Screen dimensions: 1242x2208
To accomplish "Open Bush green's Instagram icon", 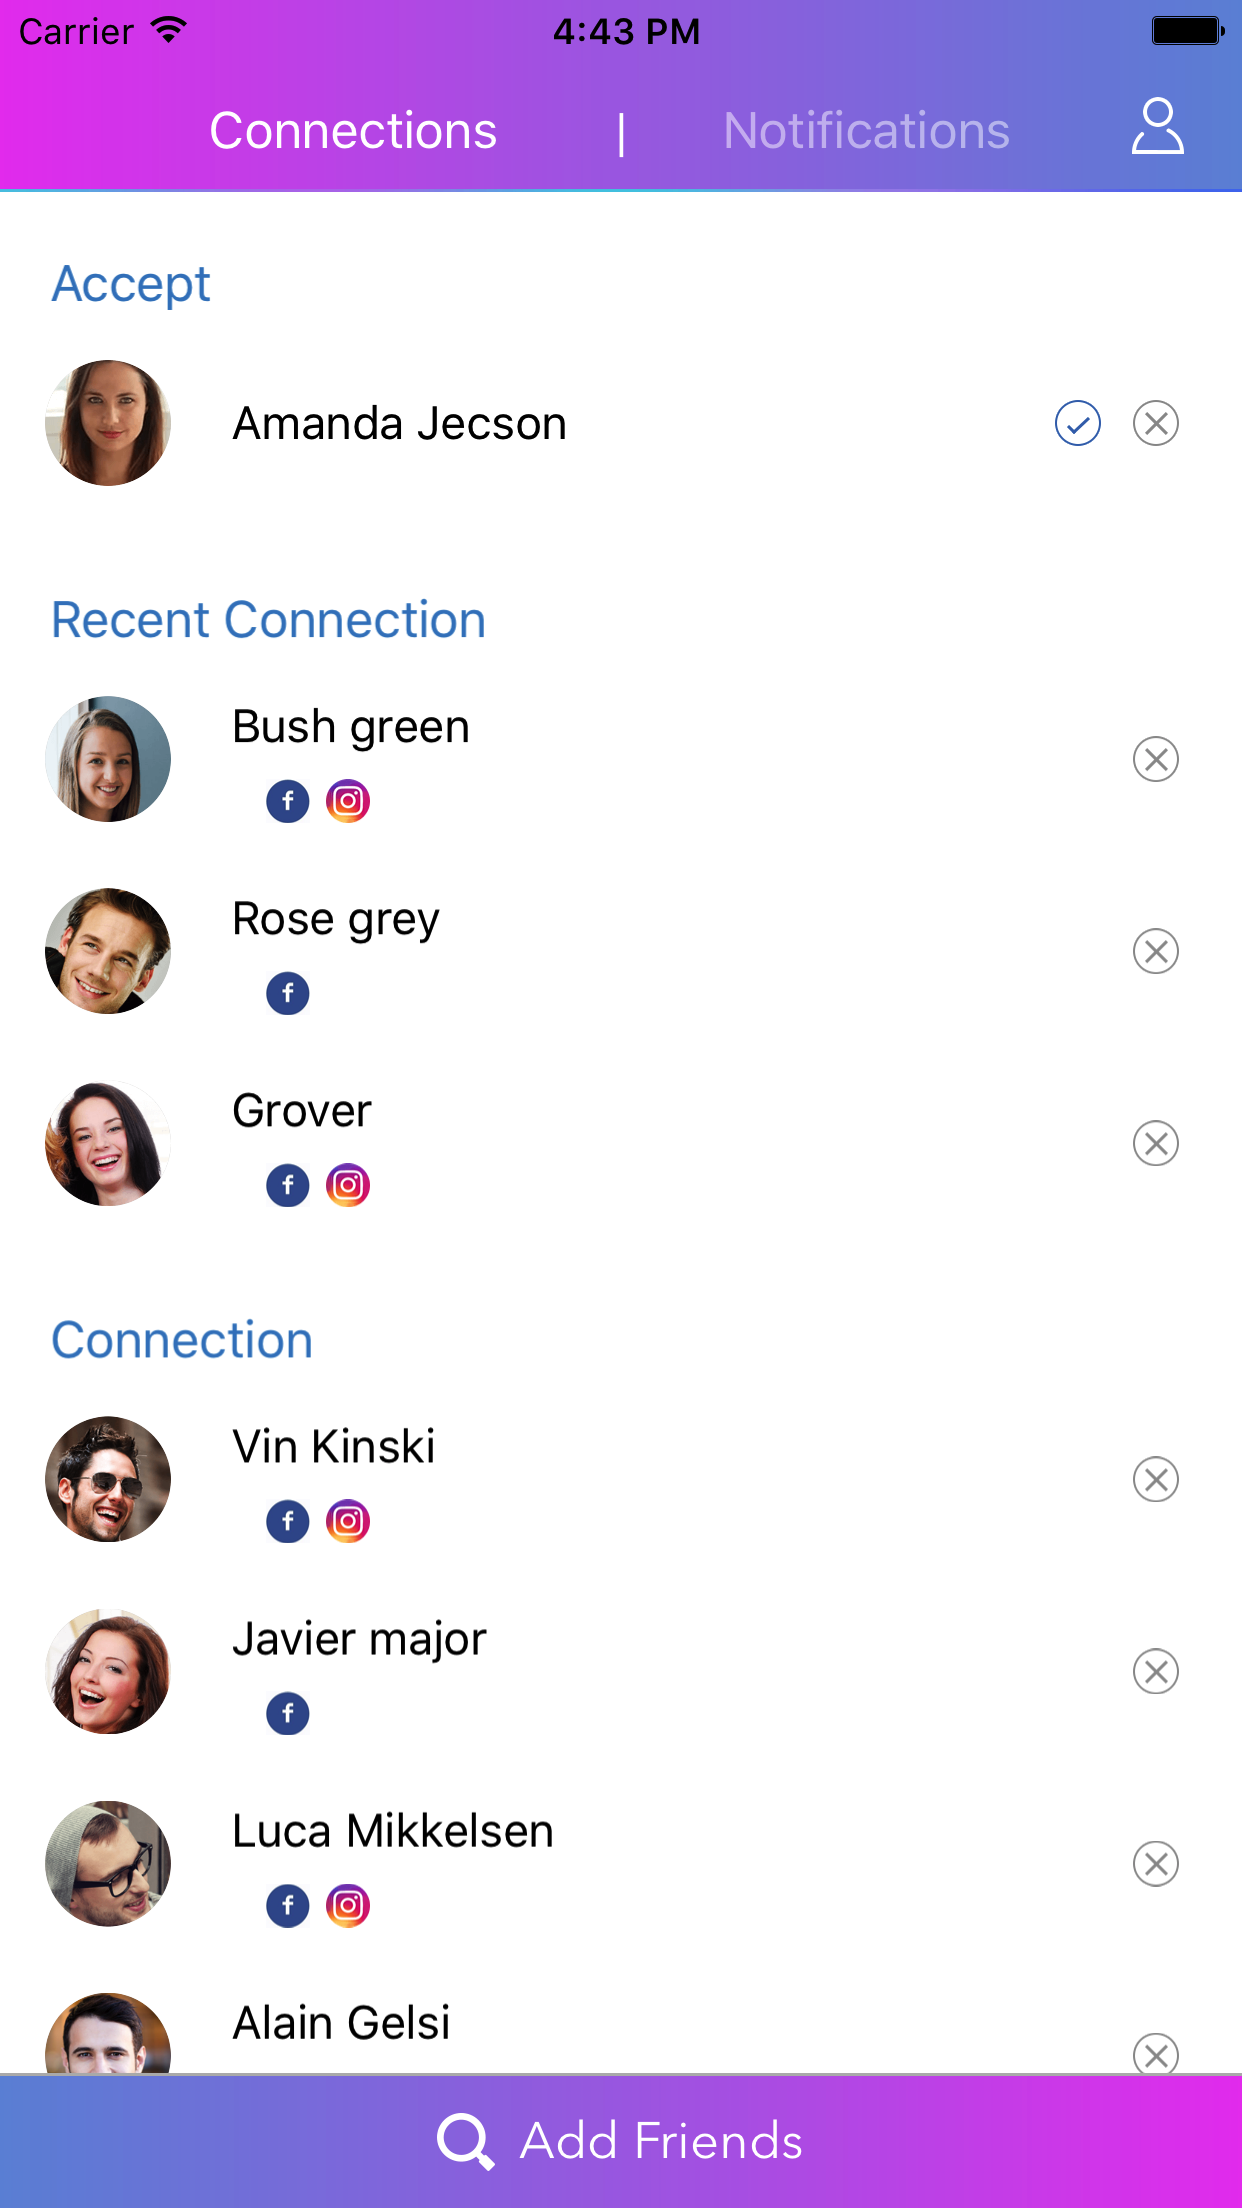I will [348, 801].
